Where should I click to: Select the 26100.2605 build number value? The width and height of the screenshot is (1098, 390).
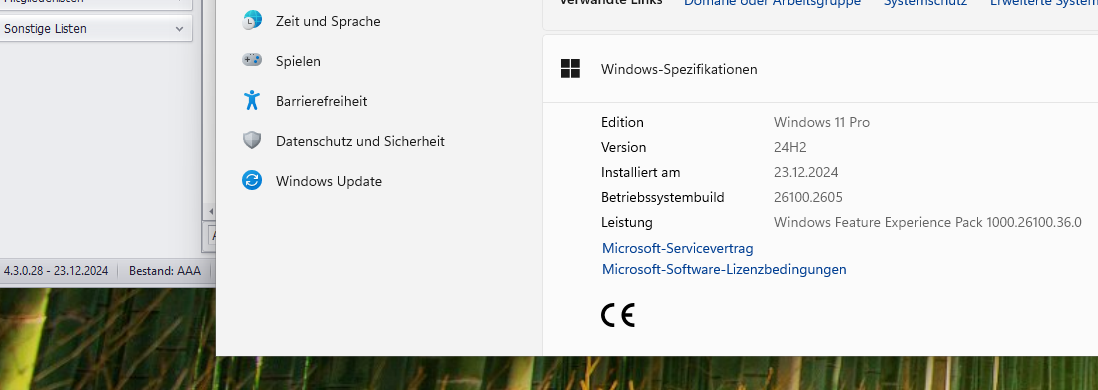(x=808, y=197)
